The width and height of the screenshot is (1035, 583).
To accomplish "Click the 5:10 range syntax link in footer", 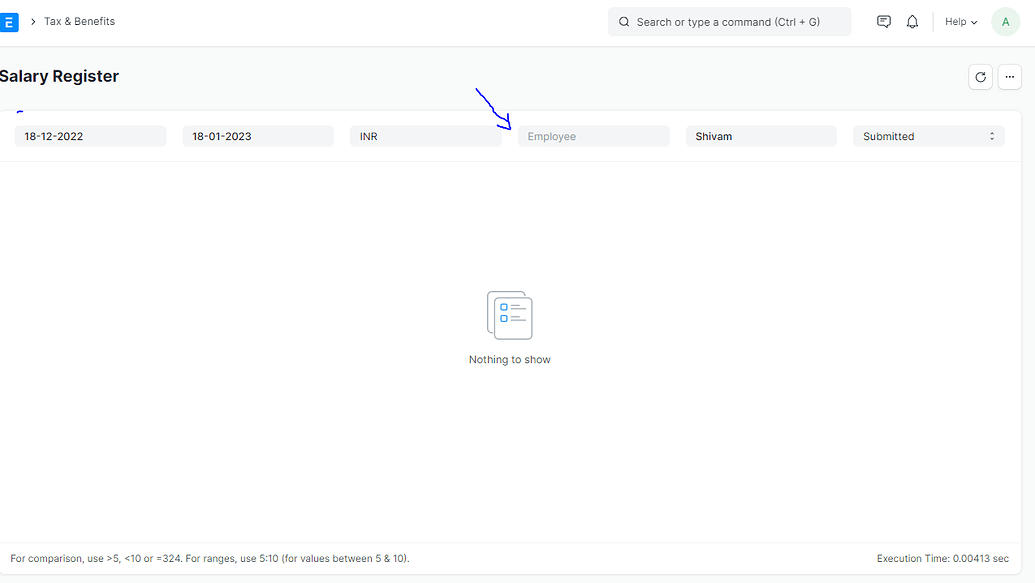I will click(x=268, y=558).
